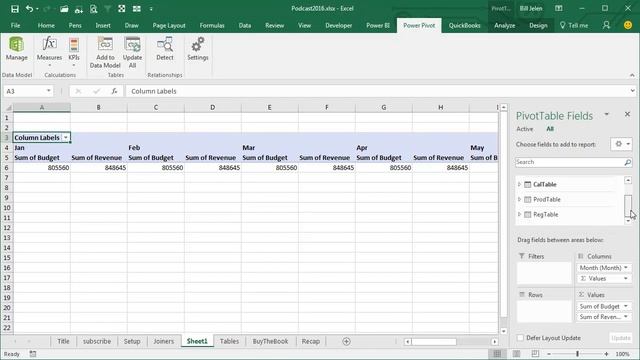640x360 pixels.
Task: Open Power Pivot Settings
Action: tap(198, 49)
